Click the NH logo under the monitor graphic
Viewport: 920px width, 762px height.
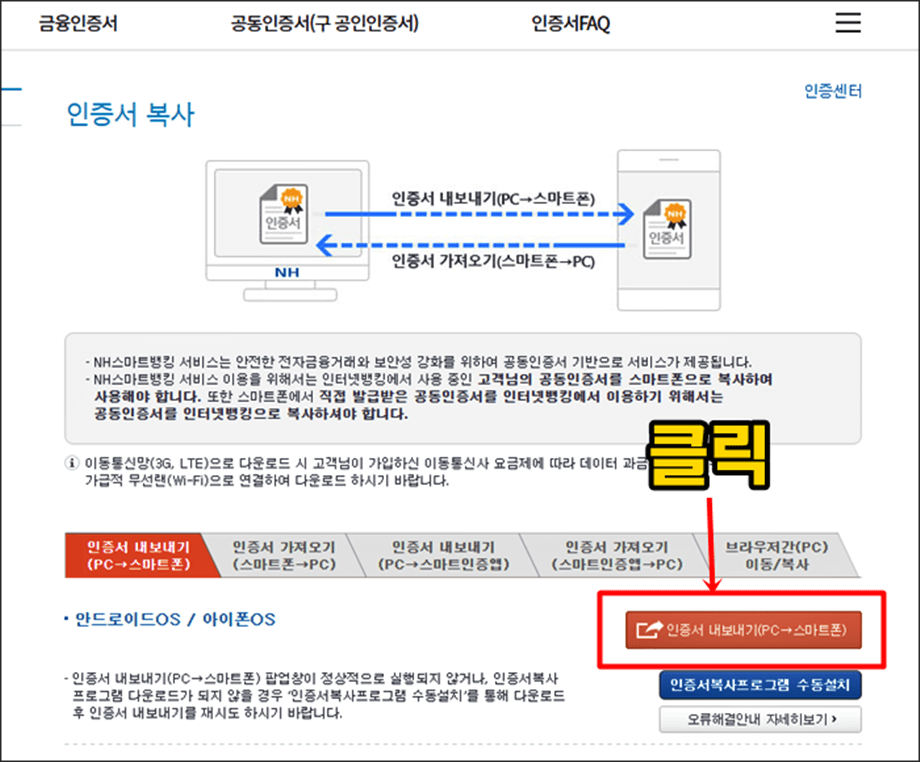[x=288, y=272]
